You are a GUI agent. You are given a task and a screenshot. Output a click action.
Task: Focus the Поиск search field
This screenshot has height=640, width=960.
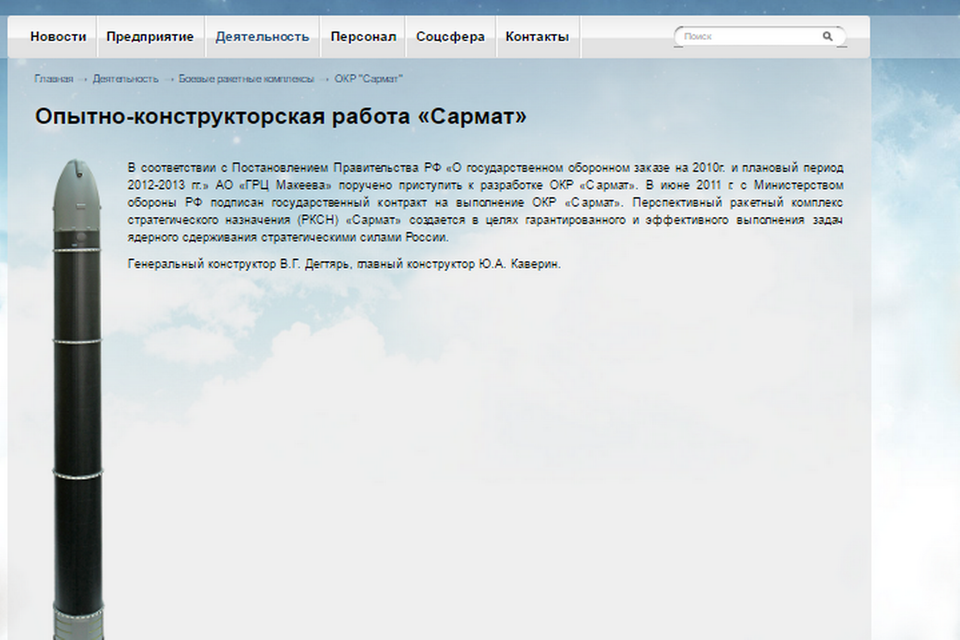750,36
